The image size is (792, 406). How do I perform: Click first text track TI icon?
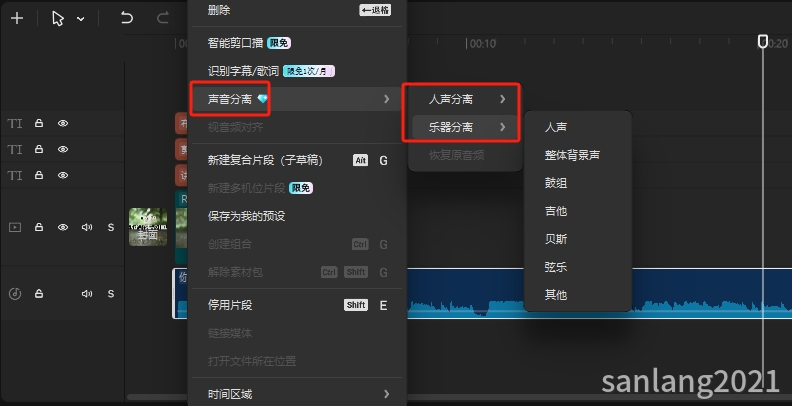15,124
